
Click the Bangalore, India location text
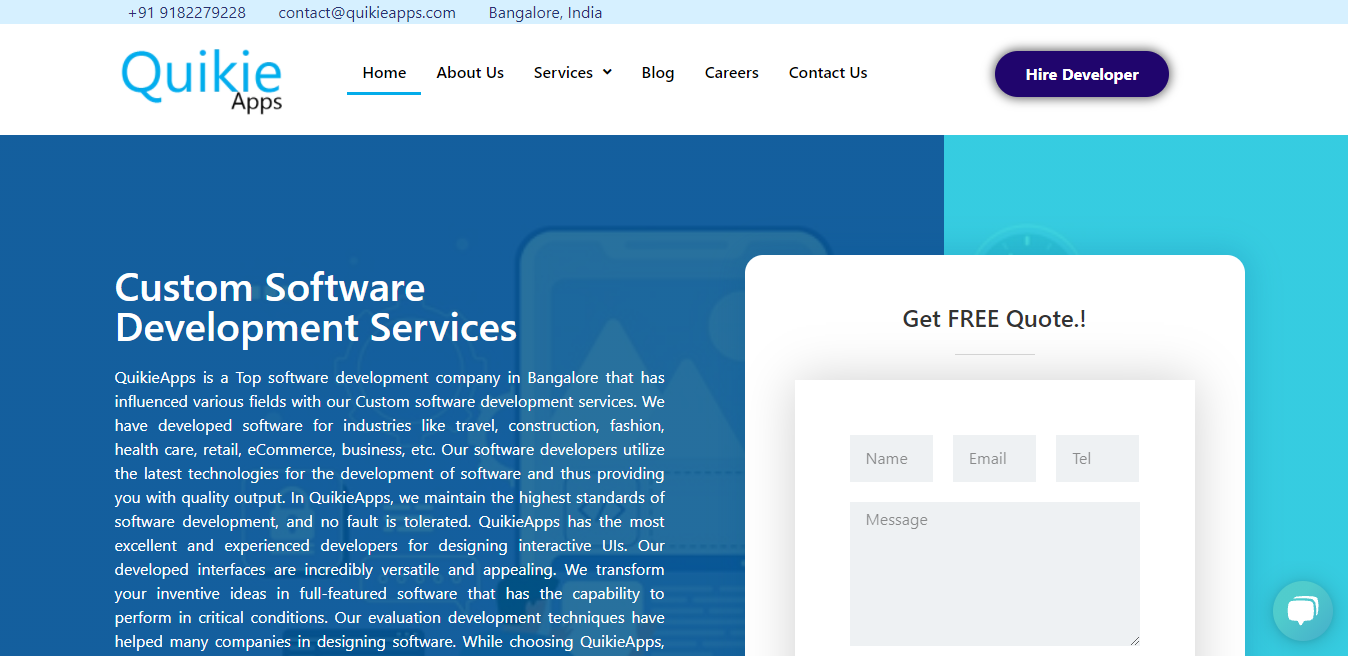[x=545, y=13]
